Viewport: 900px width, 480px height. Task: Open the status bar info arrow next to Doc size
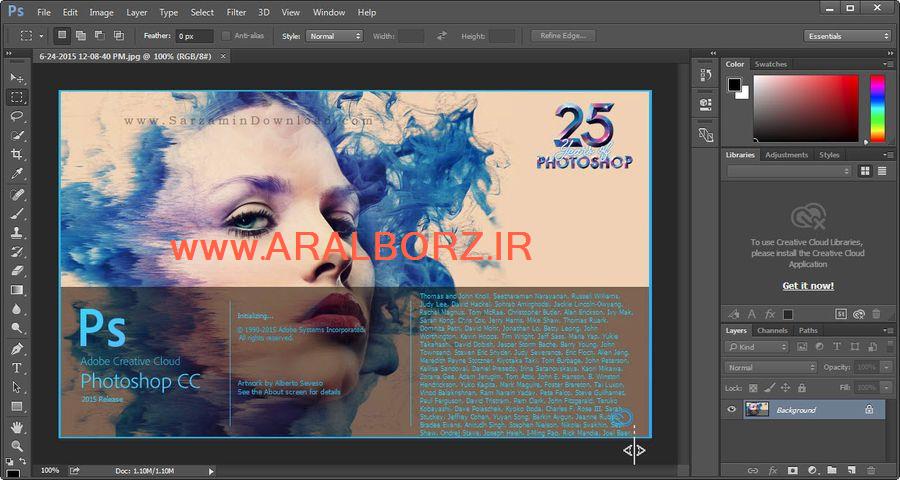coord(211,471)
